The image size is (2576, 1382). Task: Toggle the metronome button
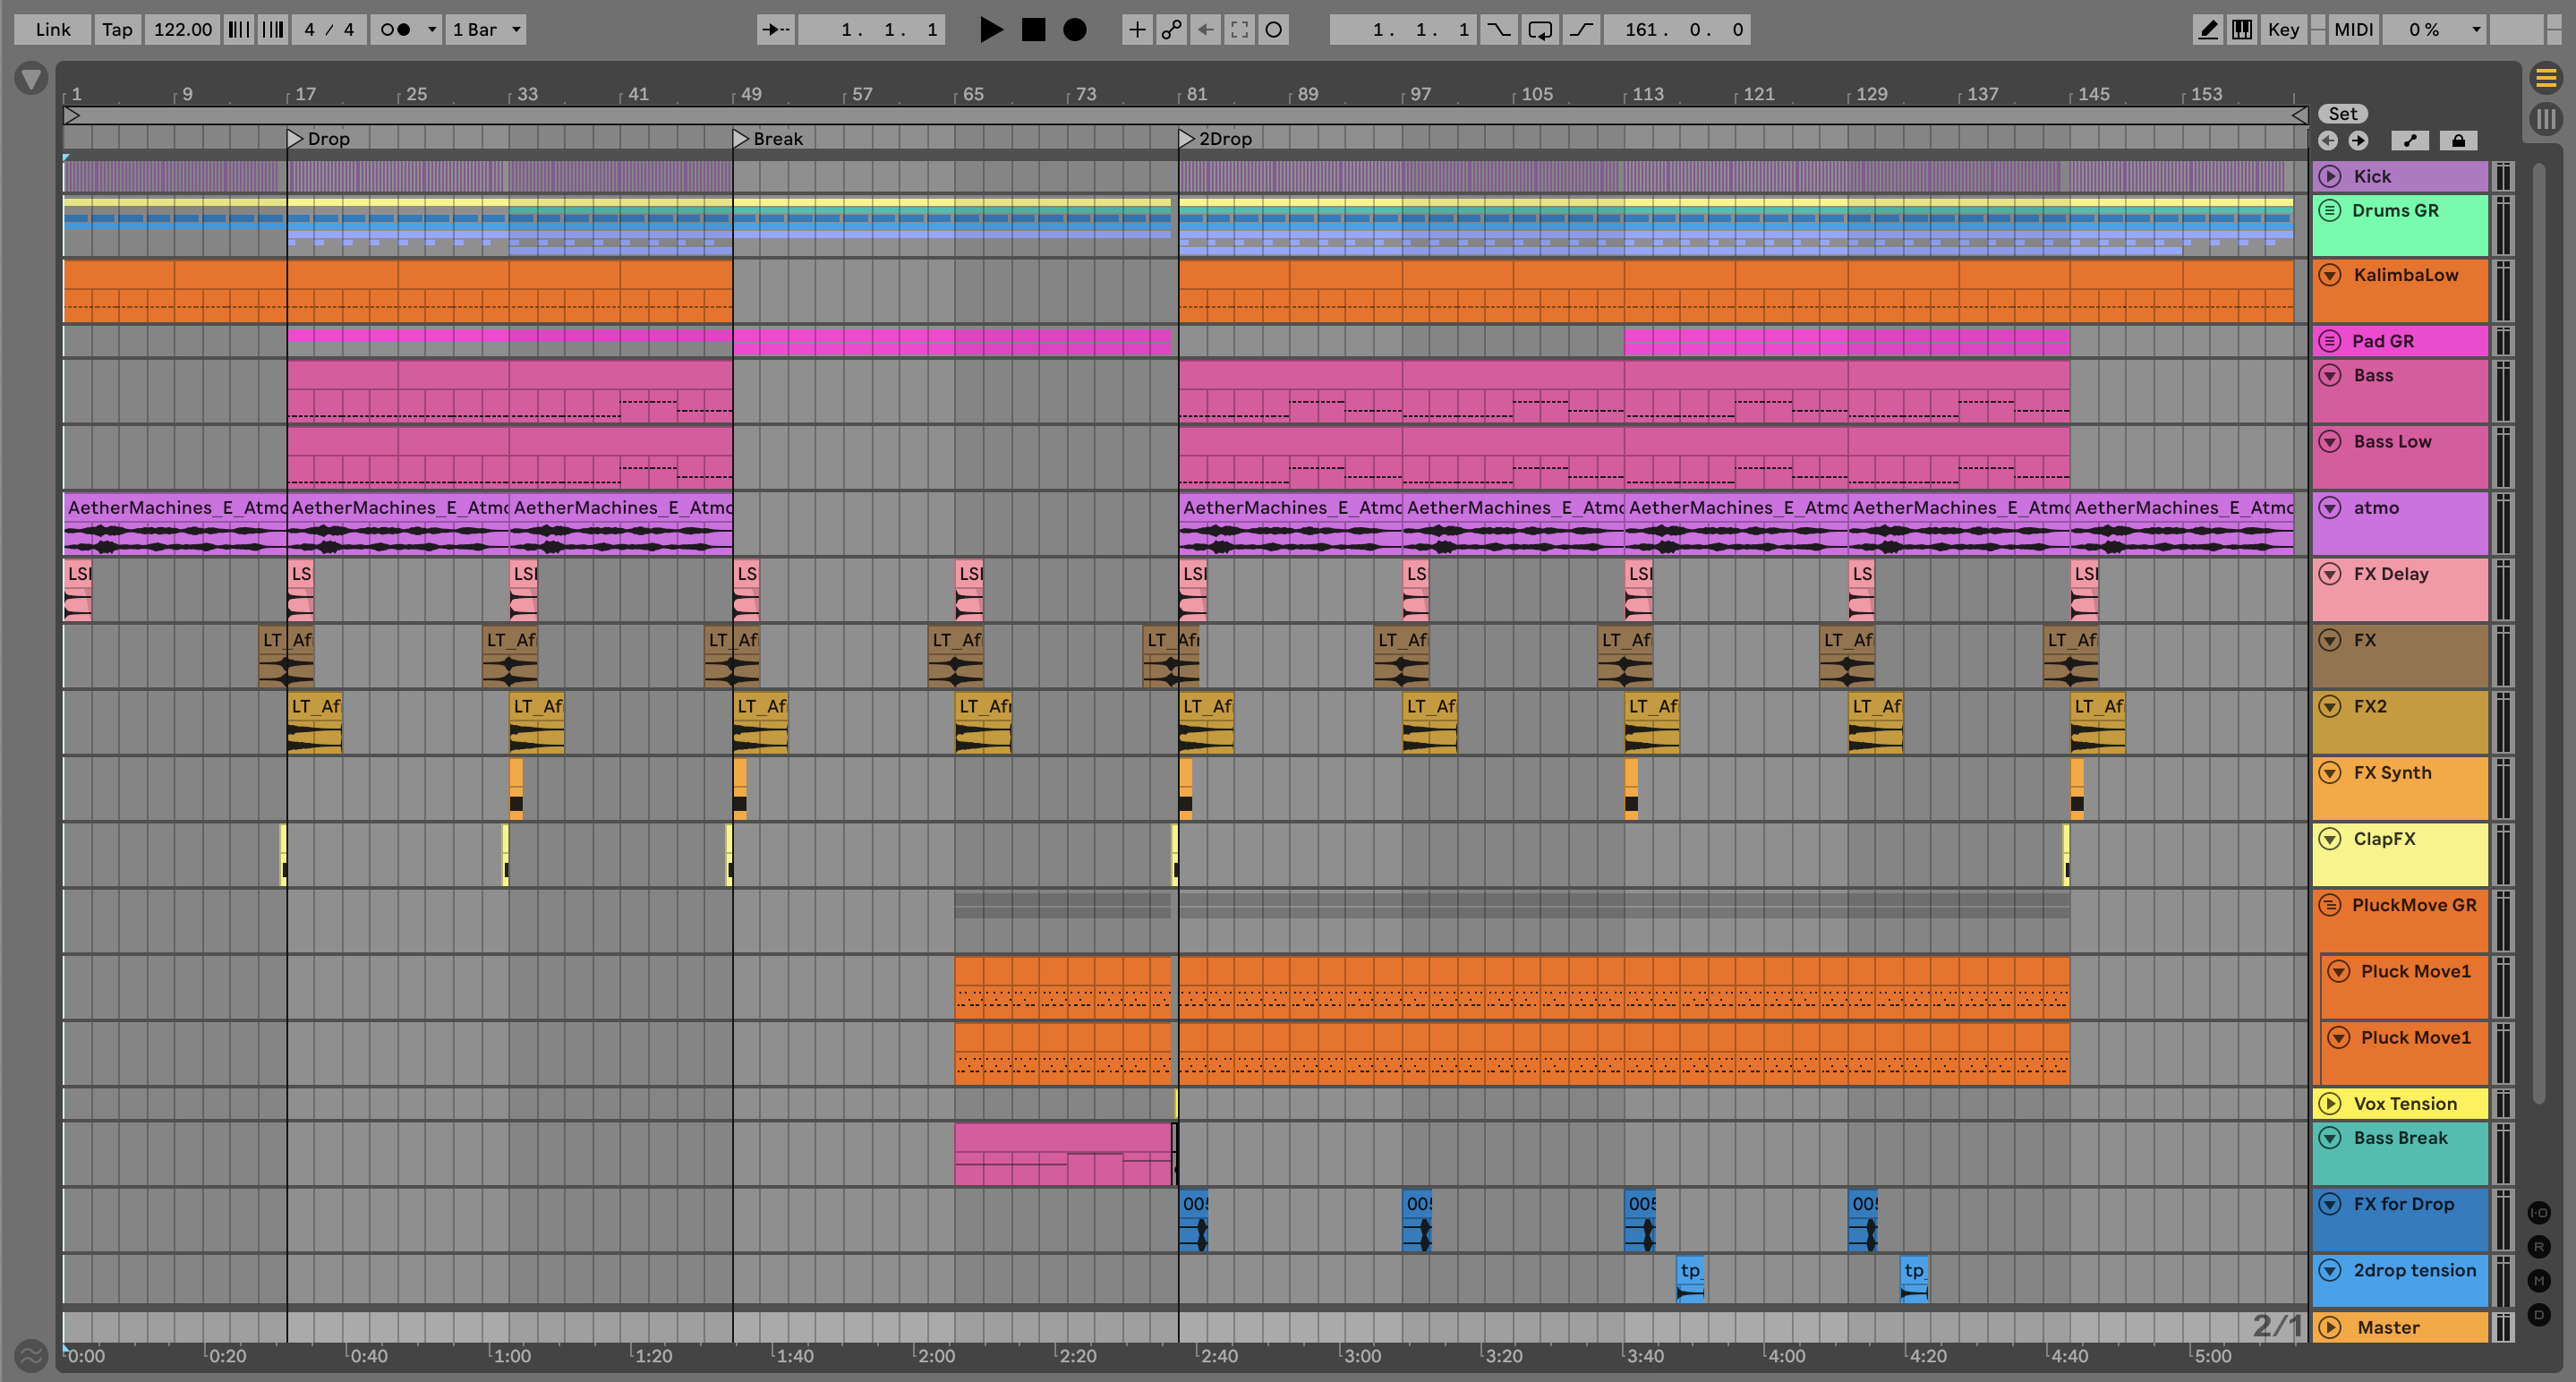point(396,30)
